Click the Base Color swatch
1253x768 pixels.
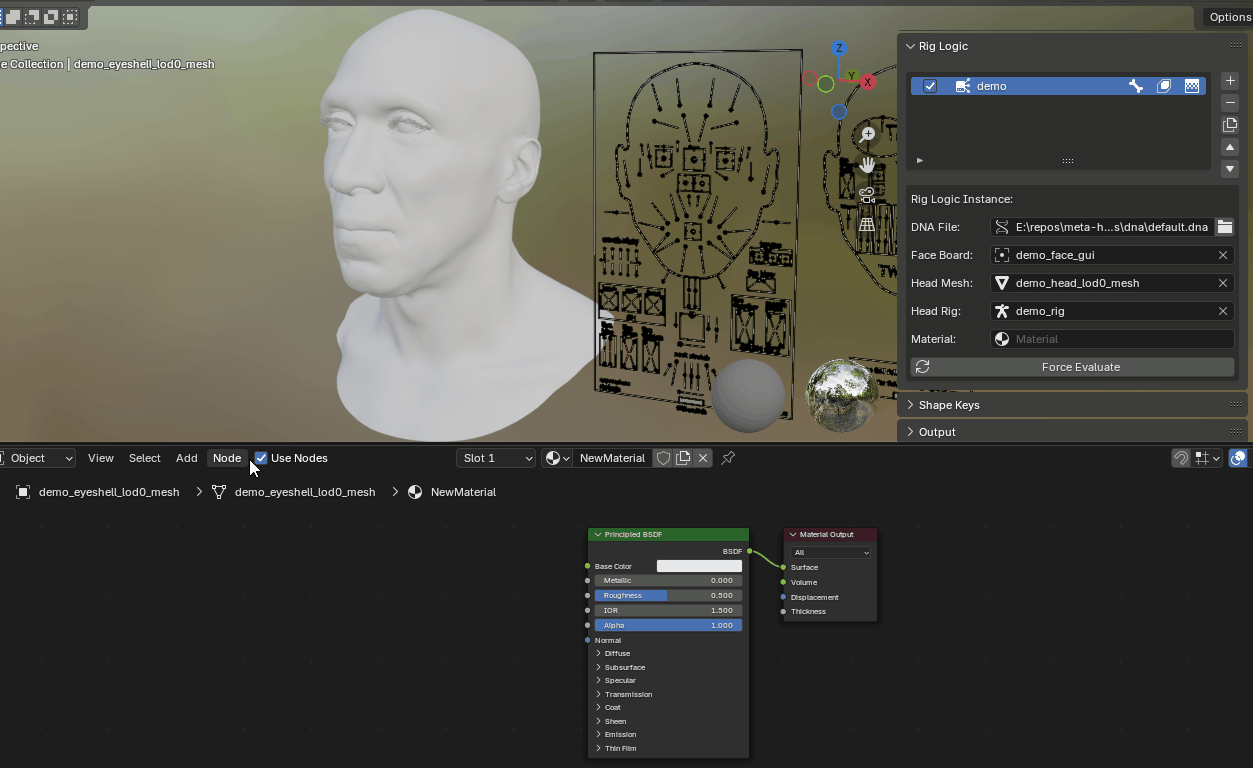[x=698, y=566]
